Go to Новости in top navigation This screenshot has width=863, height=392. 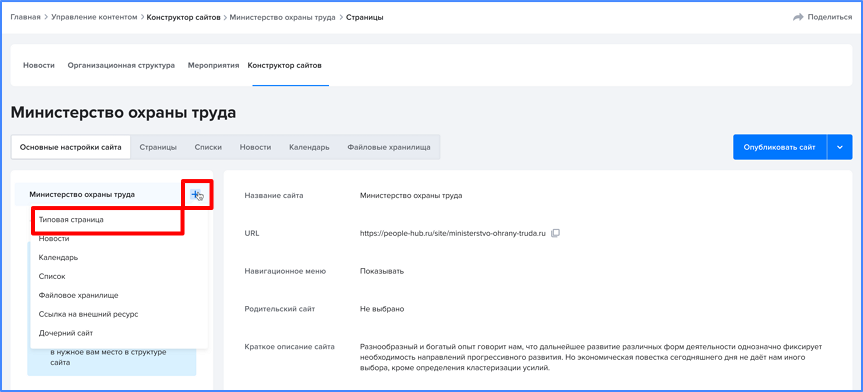coord(39,66)
